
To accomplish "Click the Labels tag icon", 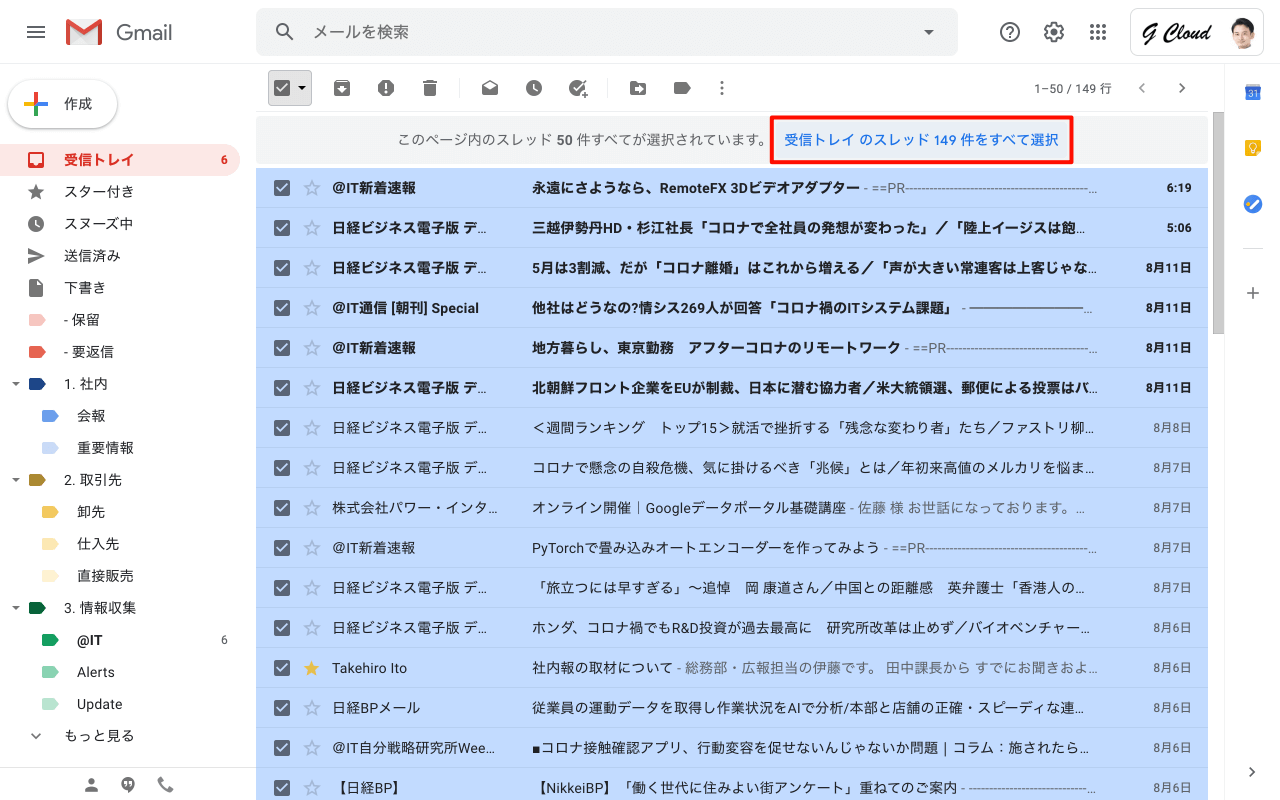I will click(x=682, y=88).
